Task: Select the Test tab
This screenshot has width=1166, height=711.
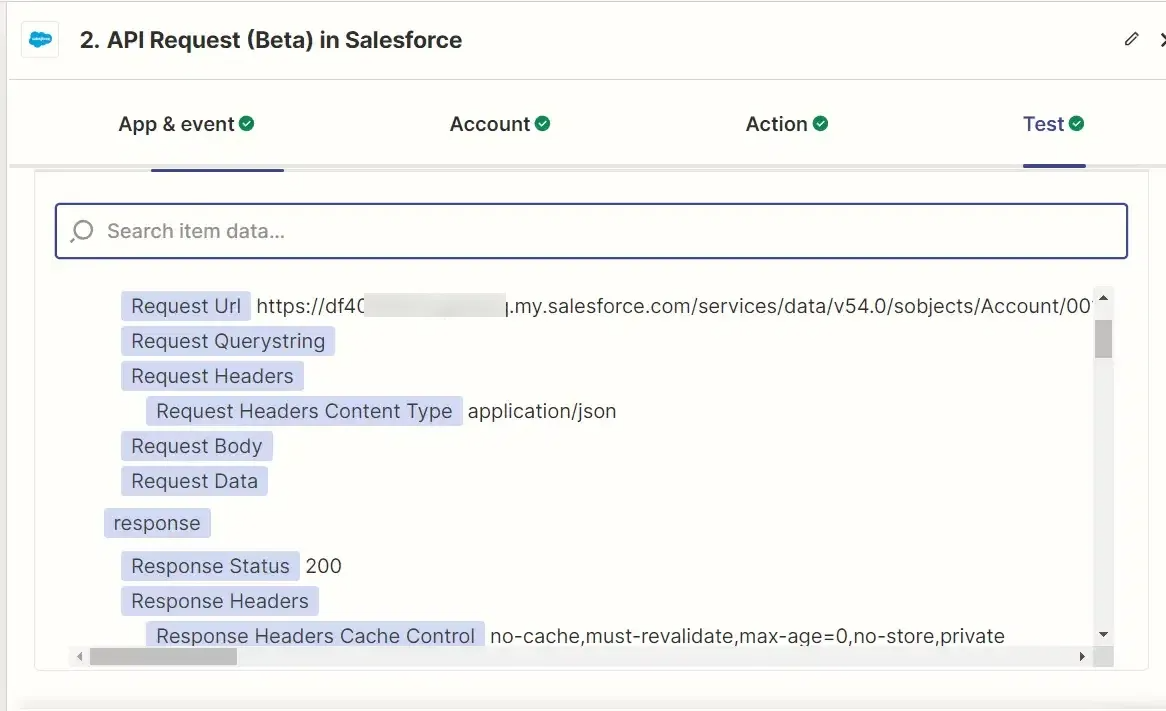Action: pos(1054,124)
